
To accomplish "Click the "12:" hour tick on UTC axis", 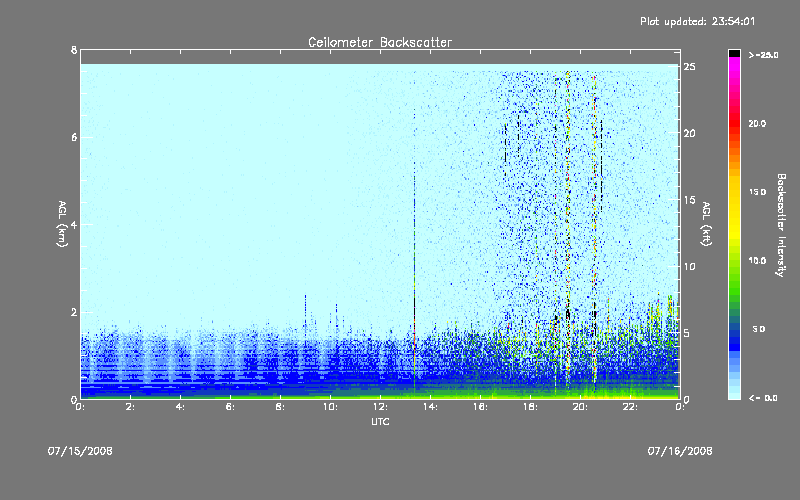I will point(380,407).
